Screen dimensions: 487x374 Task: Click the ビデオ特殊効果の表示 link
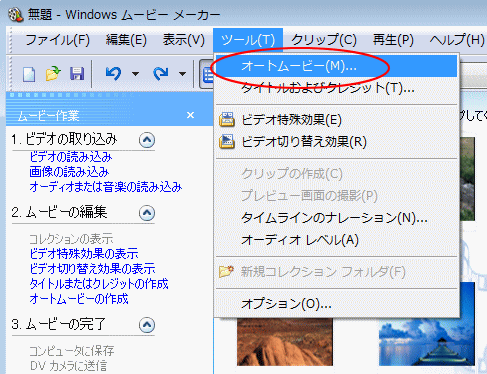(x=84, y=254)
